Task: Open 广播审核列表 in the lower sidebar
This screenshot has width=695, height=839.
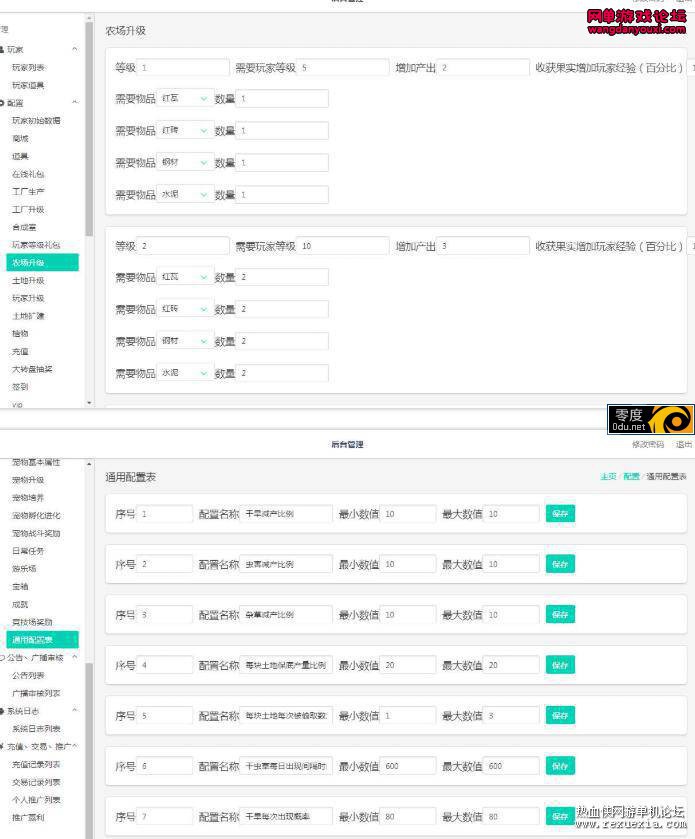Action: tap(36, 693)
